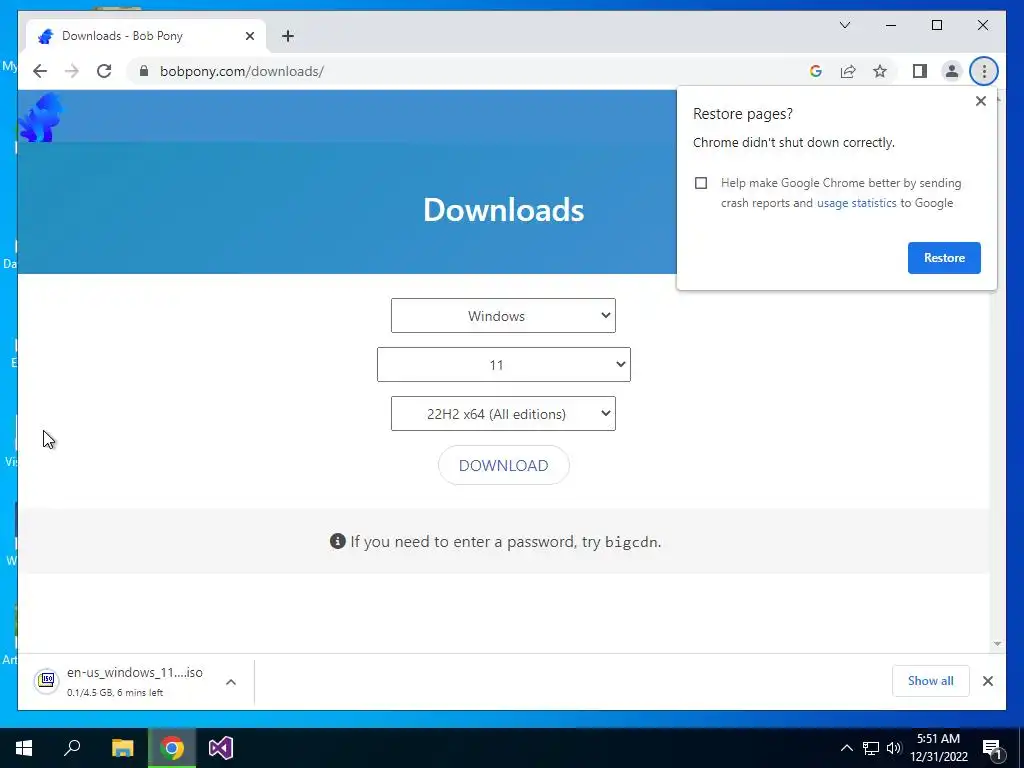The height and width of the screenshot is (768, 1024).
Task: Click the page scrollbar down arrow
Action: (997, 644)
